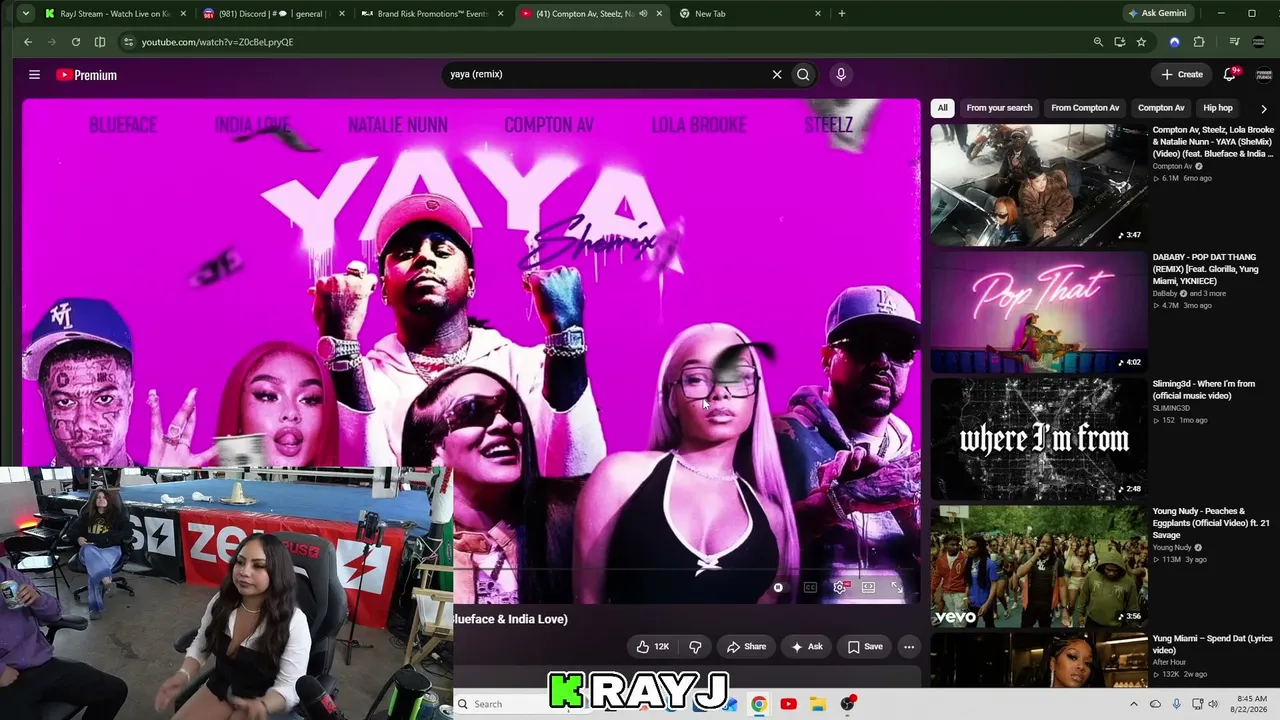Click the Create button
Viewport: 1280px width, 720px height.
coord(1182,74)
